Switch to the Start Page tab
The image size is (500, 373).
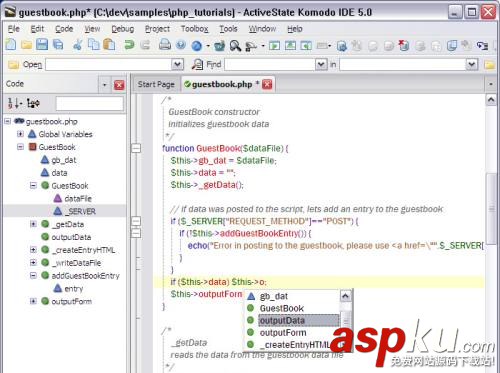coord(156,84)
